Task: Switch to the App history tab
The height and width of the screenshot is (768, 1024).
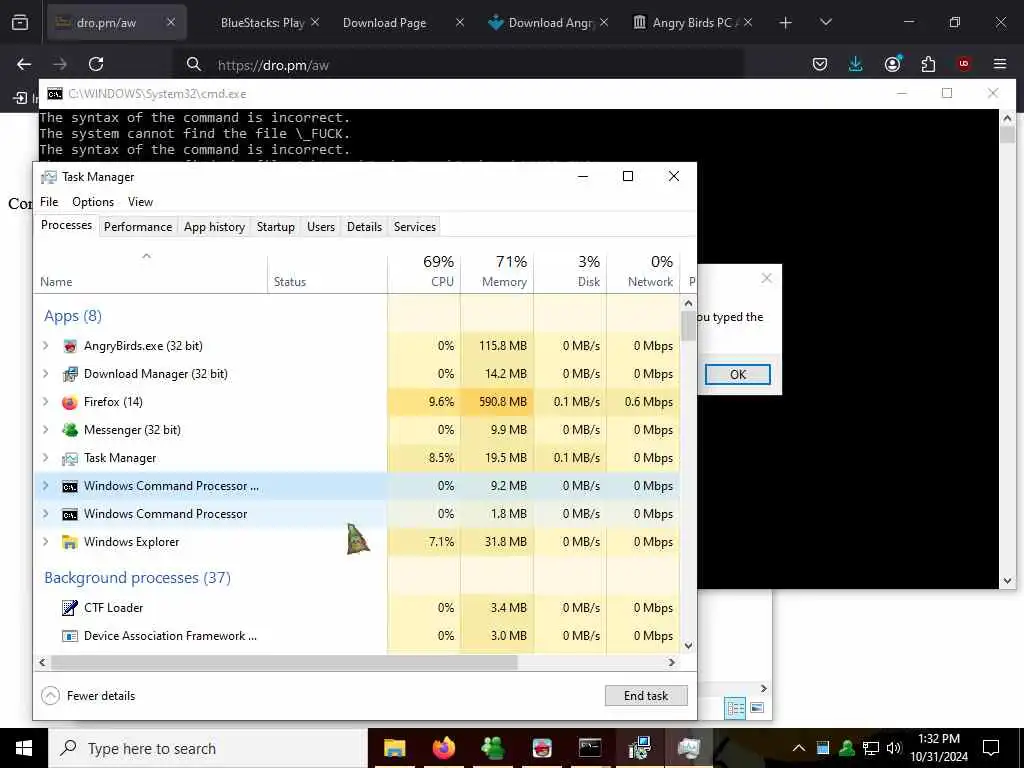Action: point(214,227)
